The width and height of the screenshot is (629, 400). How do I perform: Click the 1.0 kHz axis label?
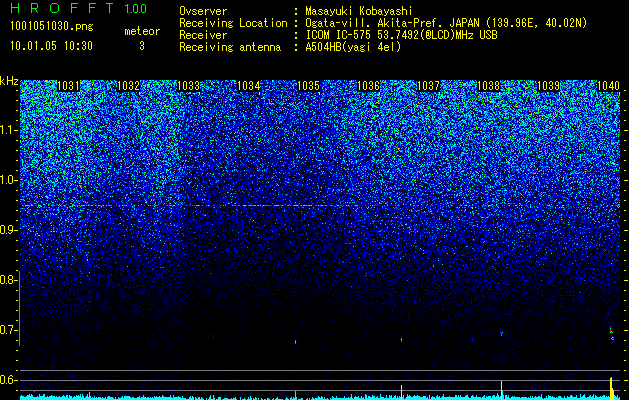(x=9, y=180)
